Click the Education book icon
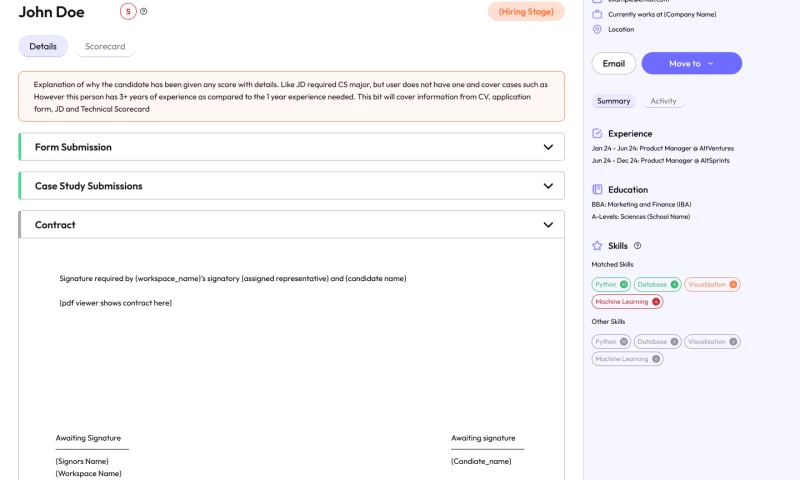The image size is (800, 480). coord(597,189)
